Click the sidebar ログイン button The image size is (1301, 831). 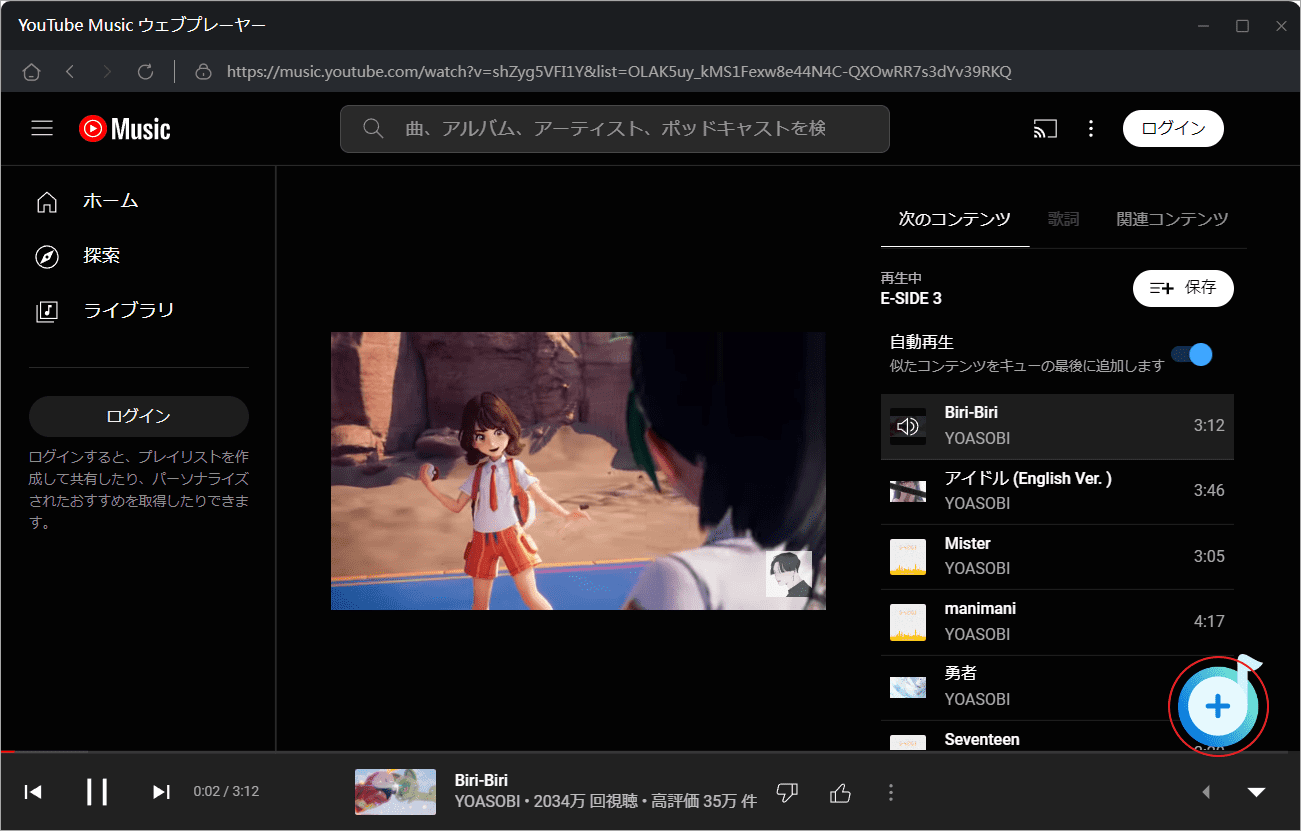138,416
